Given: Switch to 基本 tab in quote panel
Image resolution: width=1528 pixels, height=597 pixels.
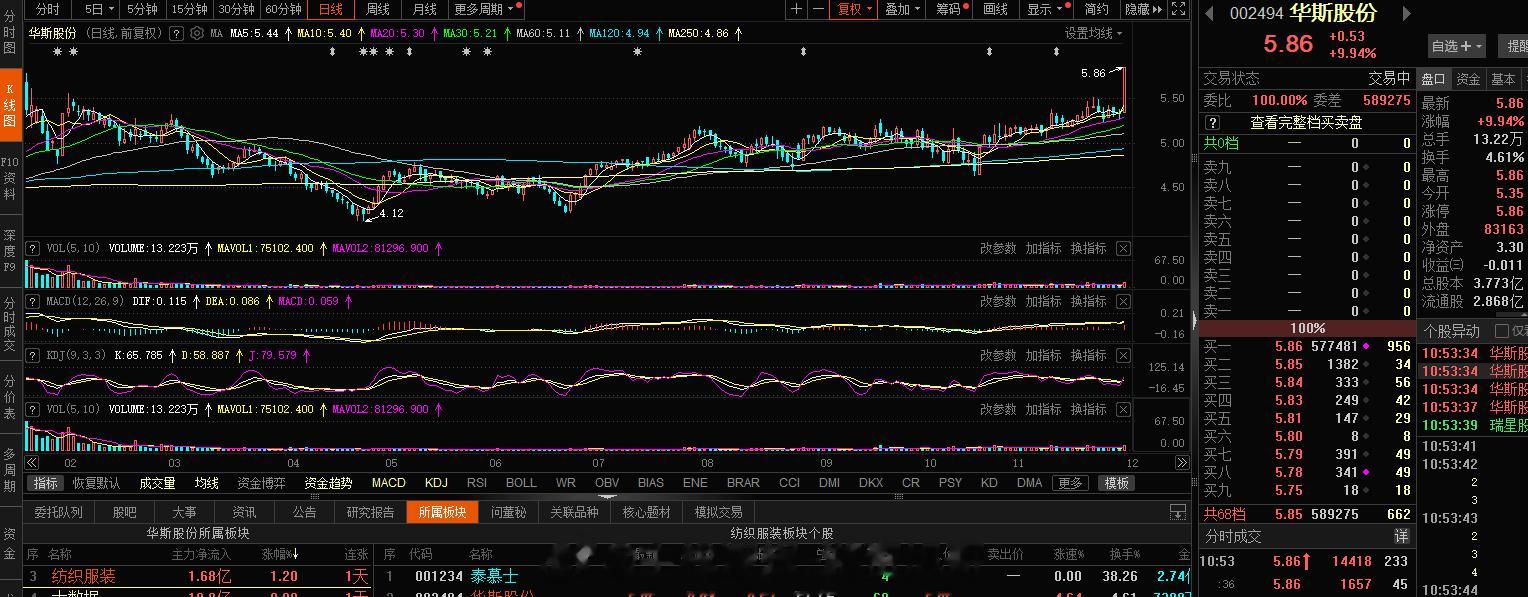Looking at the screenshot, I should pyautogui.click(x=1503, y=79).
